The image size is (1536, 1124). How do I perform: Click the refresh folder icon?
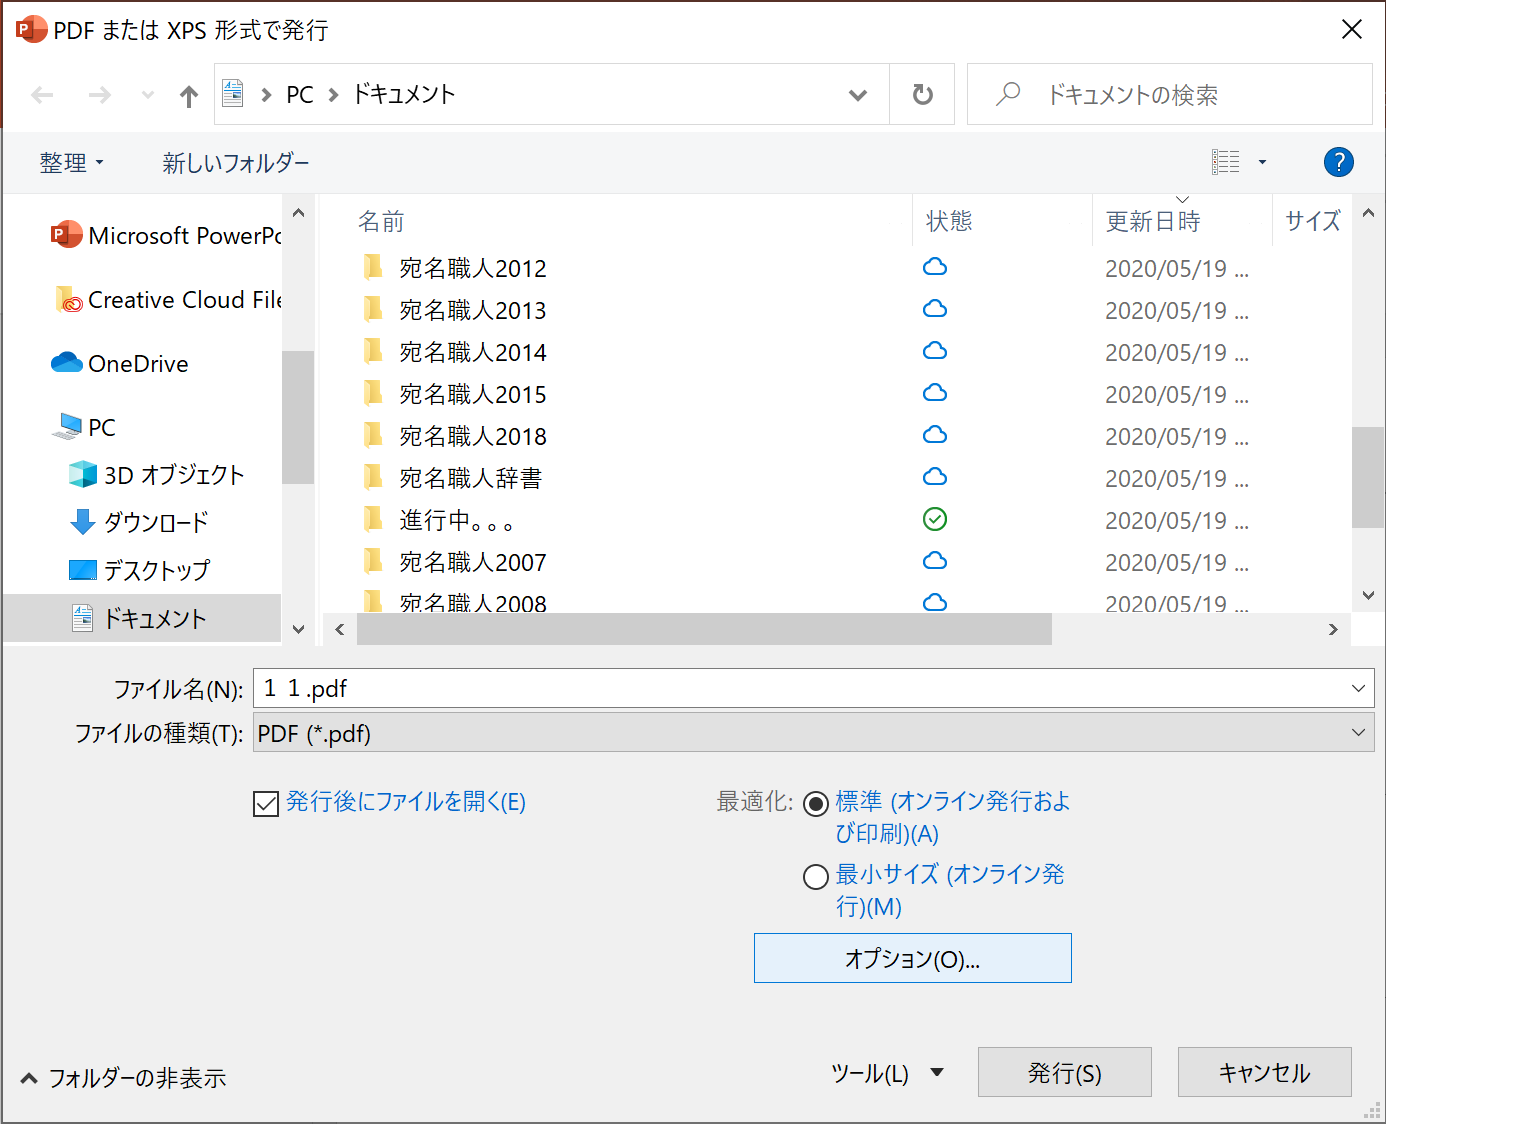tap(922, 95)
